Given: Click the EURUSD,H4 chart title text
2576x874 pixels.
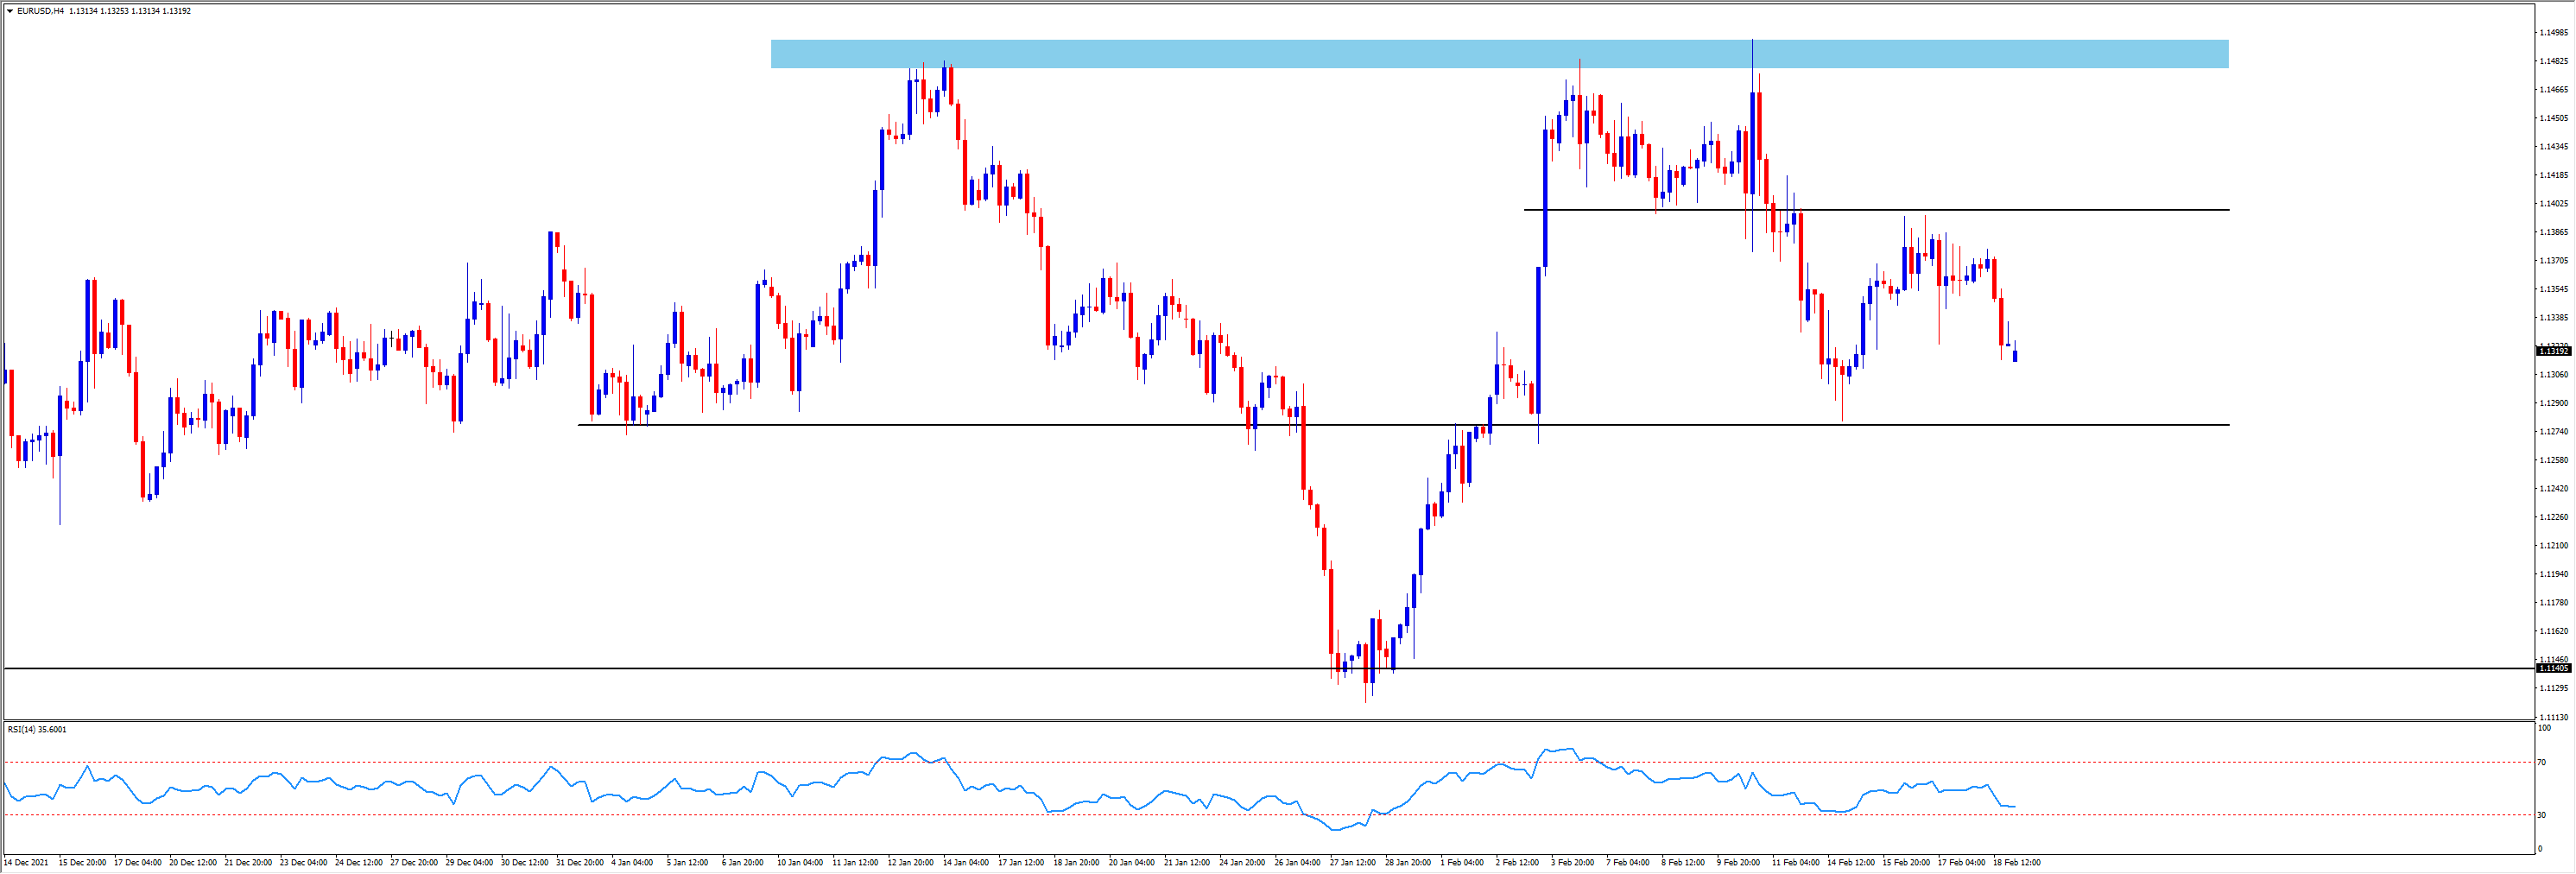Looking at the screenshot, I should [x=41, y=11].
